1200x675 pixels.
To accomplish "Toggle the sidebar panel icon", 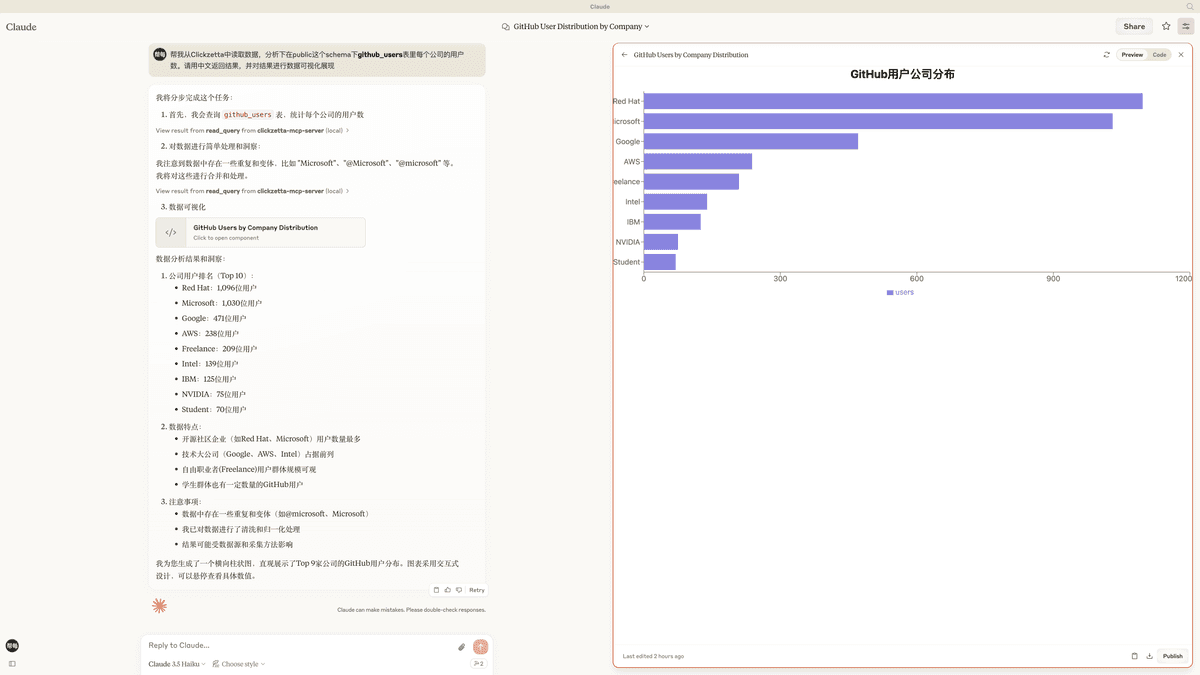I will click(12, 664).
